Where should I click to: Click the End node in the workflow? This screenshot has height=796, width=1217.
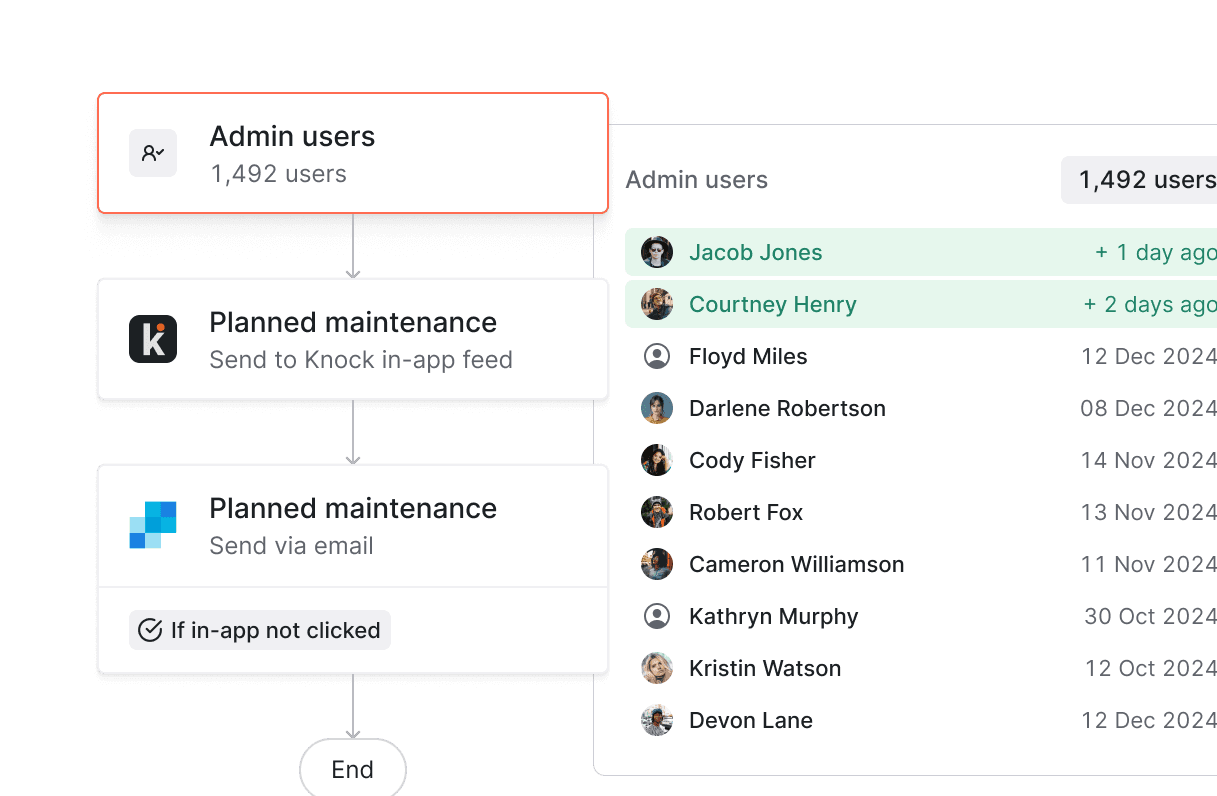[x=352, y=769]
